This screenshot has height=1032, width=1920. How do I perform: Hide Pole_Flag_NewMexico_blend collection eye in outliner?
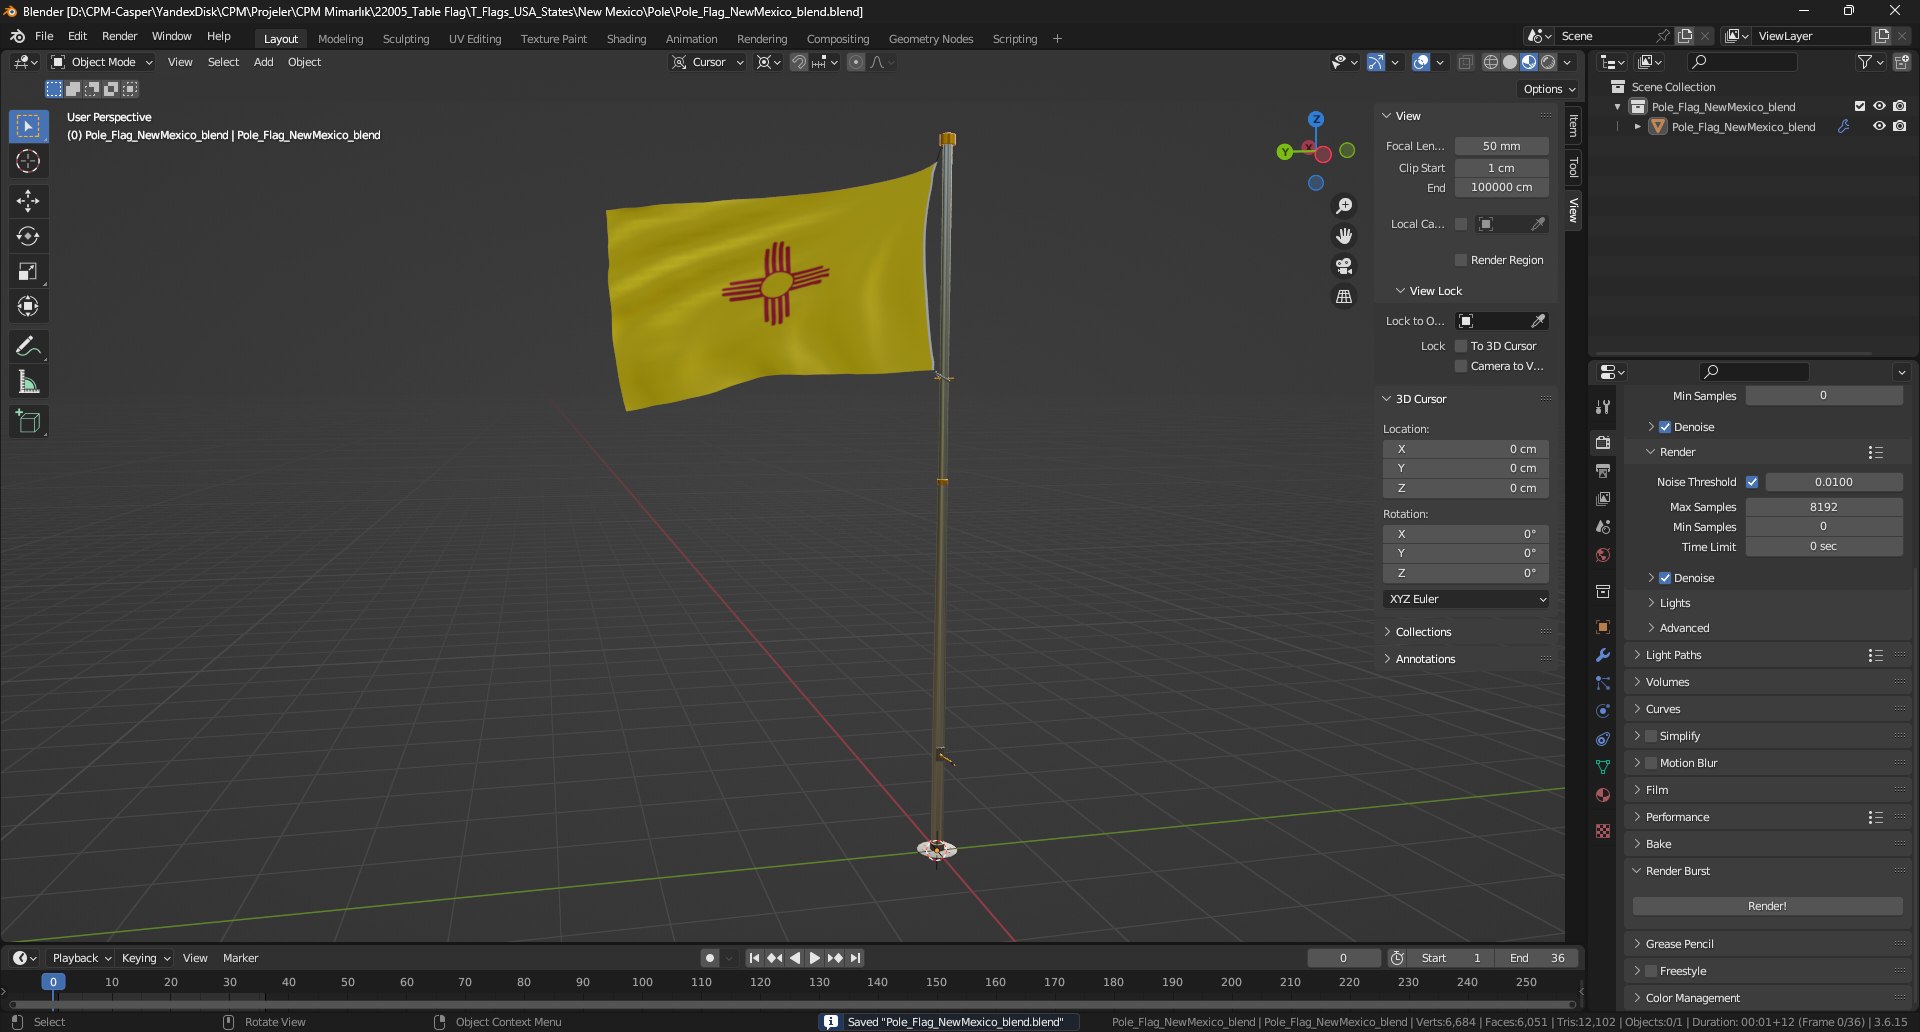click(x=1879, y=106)
